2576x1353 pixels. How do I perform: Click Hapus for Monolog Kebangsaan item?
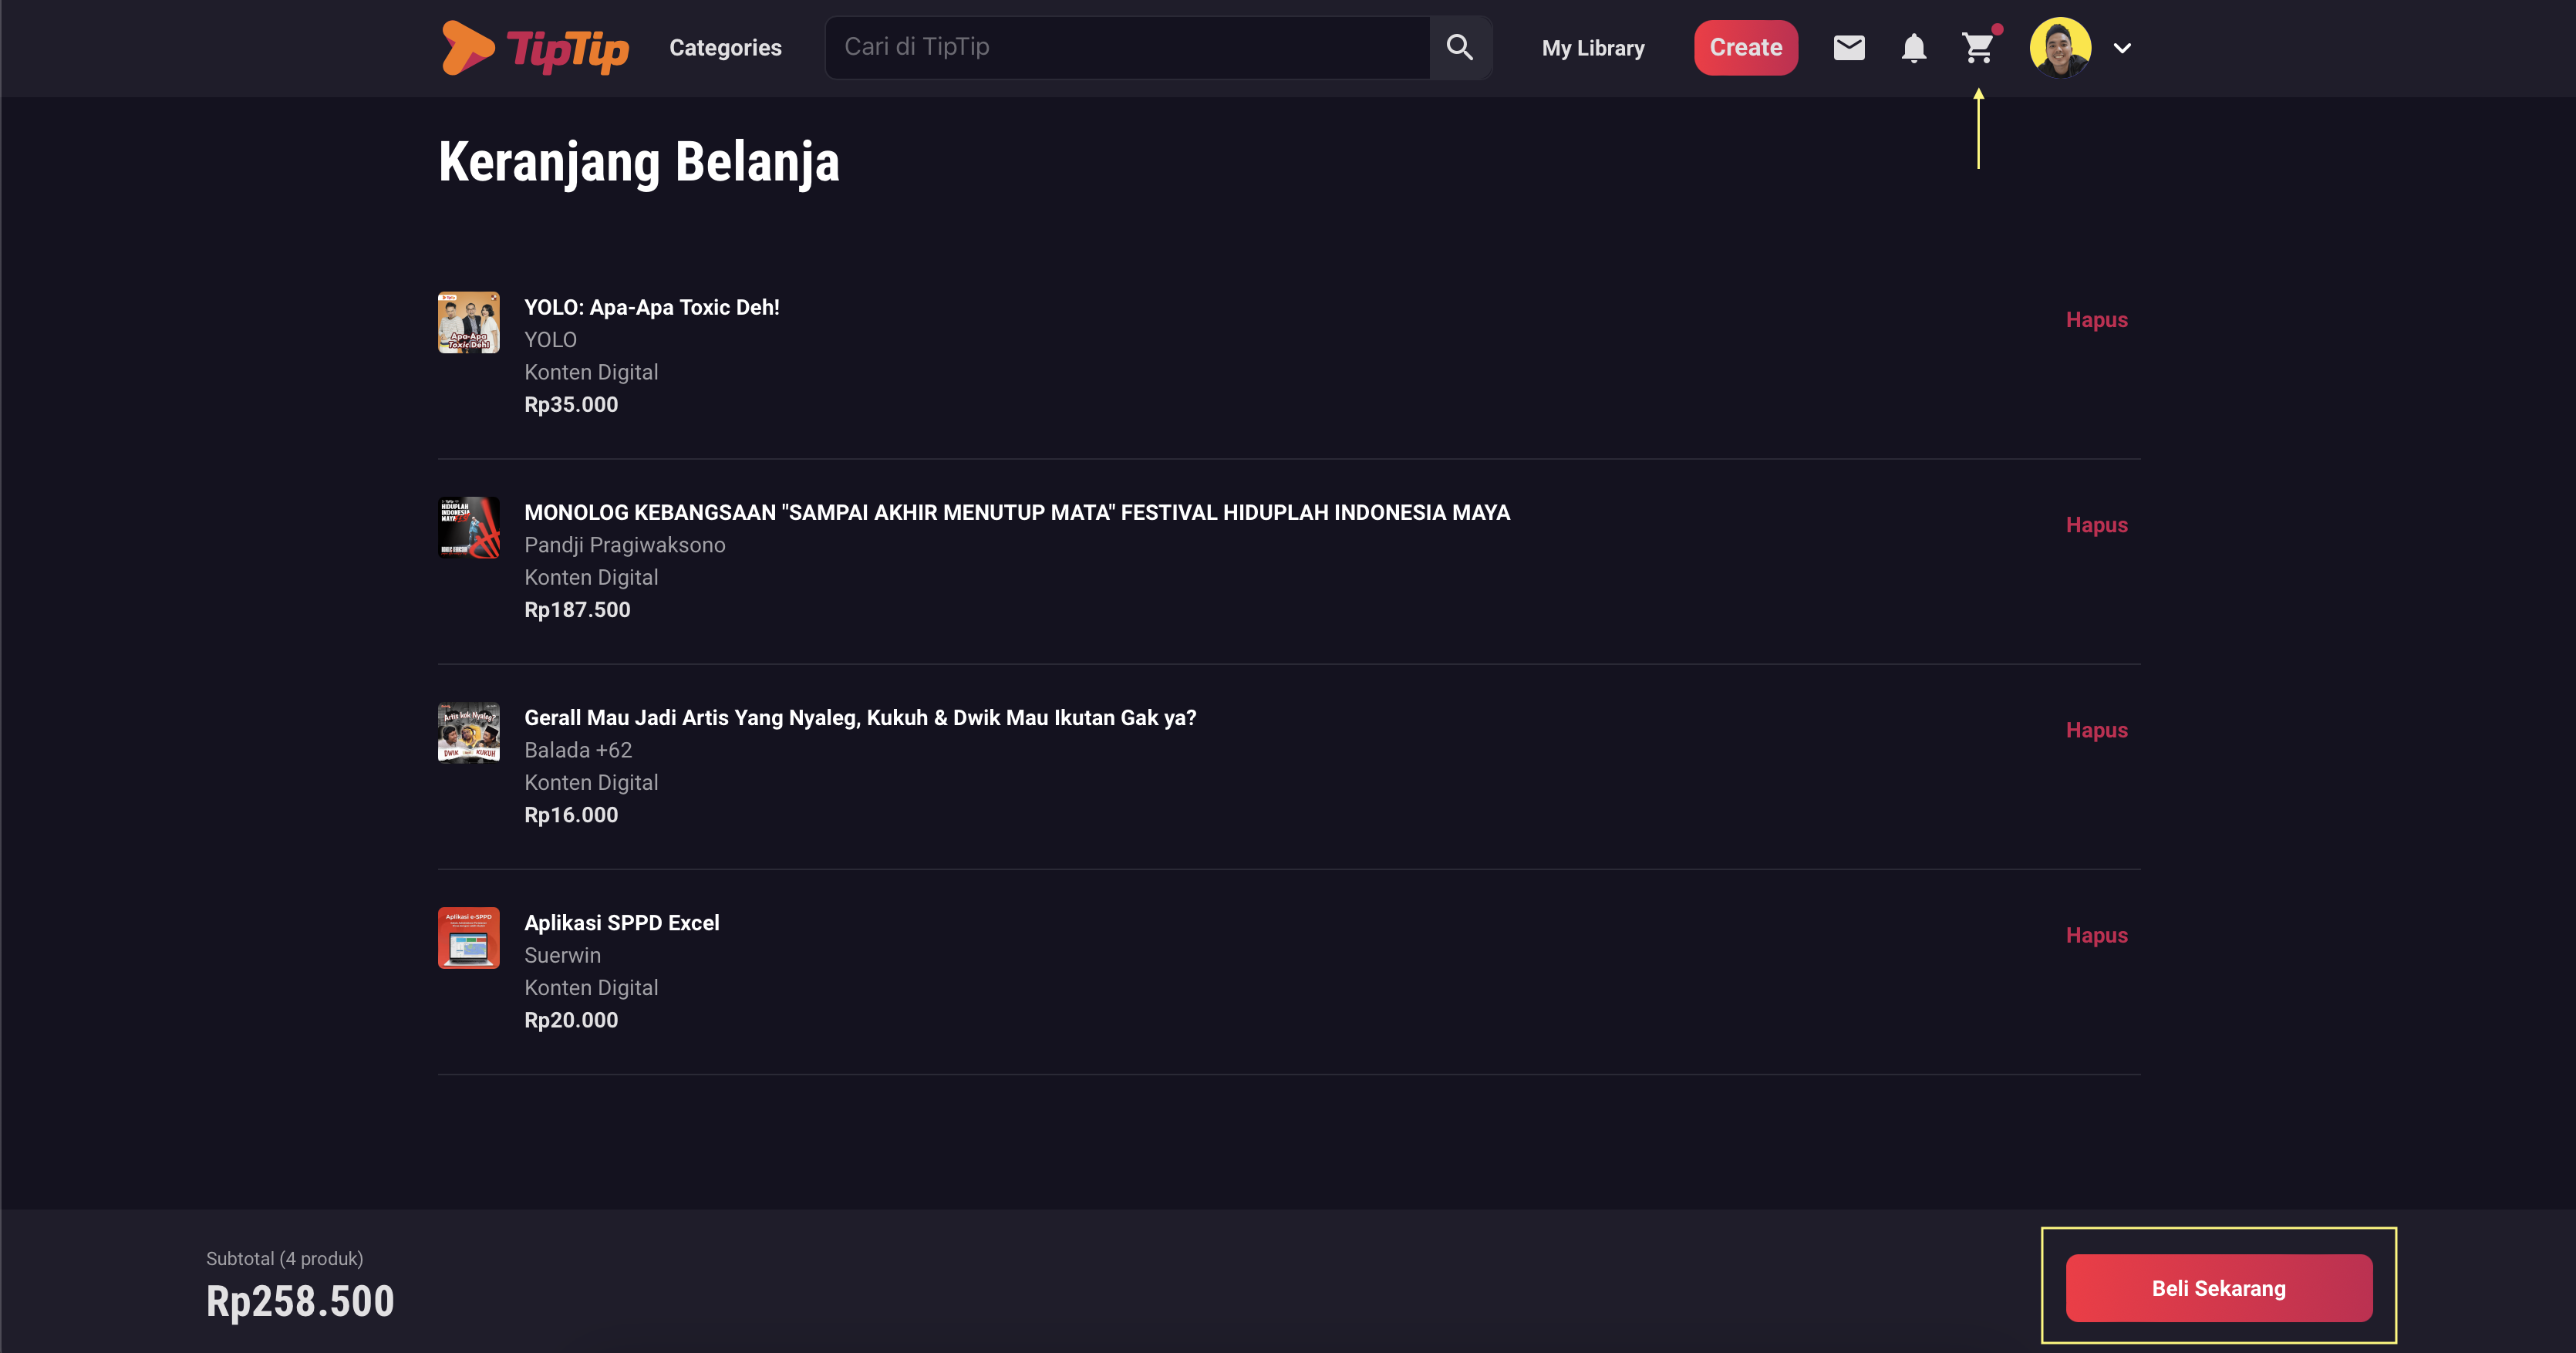pos(2096,525)
